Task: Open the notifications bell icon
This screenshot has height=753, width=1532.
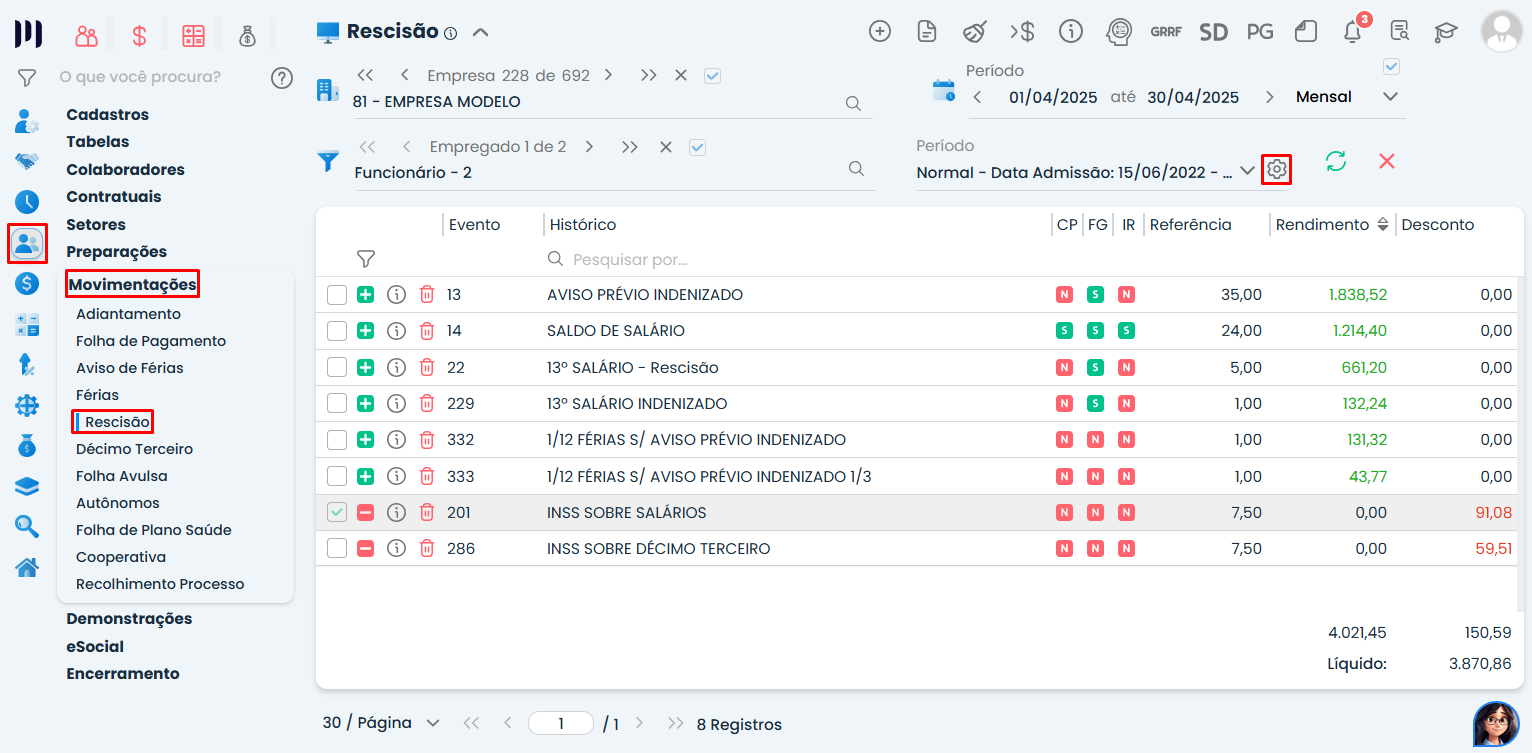Action: pyautogui.click(x=1352, y=32)
